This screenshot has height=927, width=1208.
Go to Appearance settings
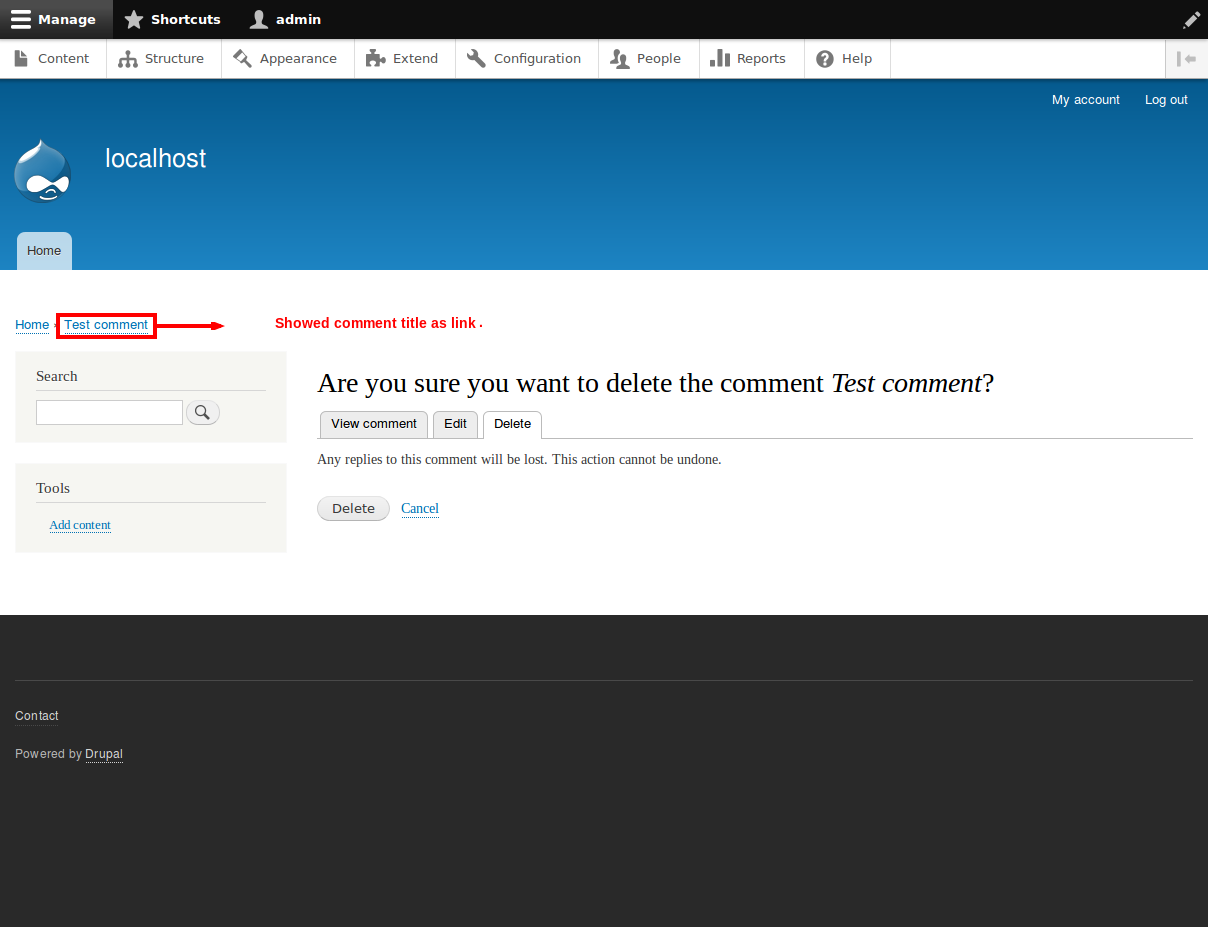[x=286, y=59]
